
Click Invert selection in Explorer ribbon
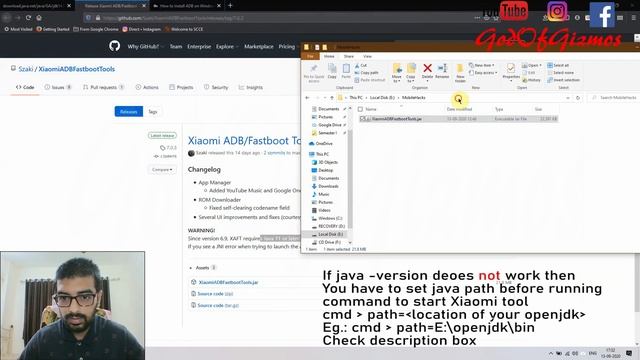pos(564,80)
